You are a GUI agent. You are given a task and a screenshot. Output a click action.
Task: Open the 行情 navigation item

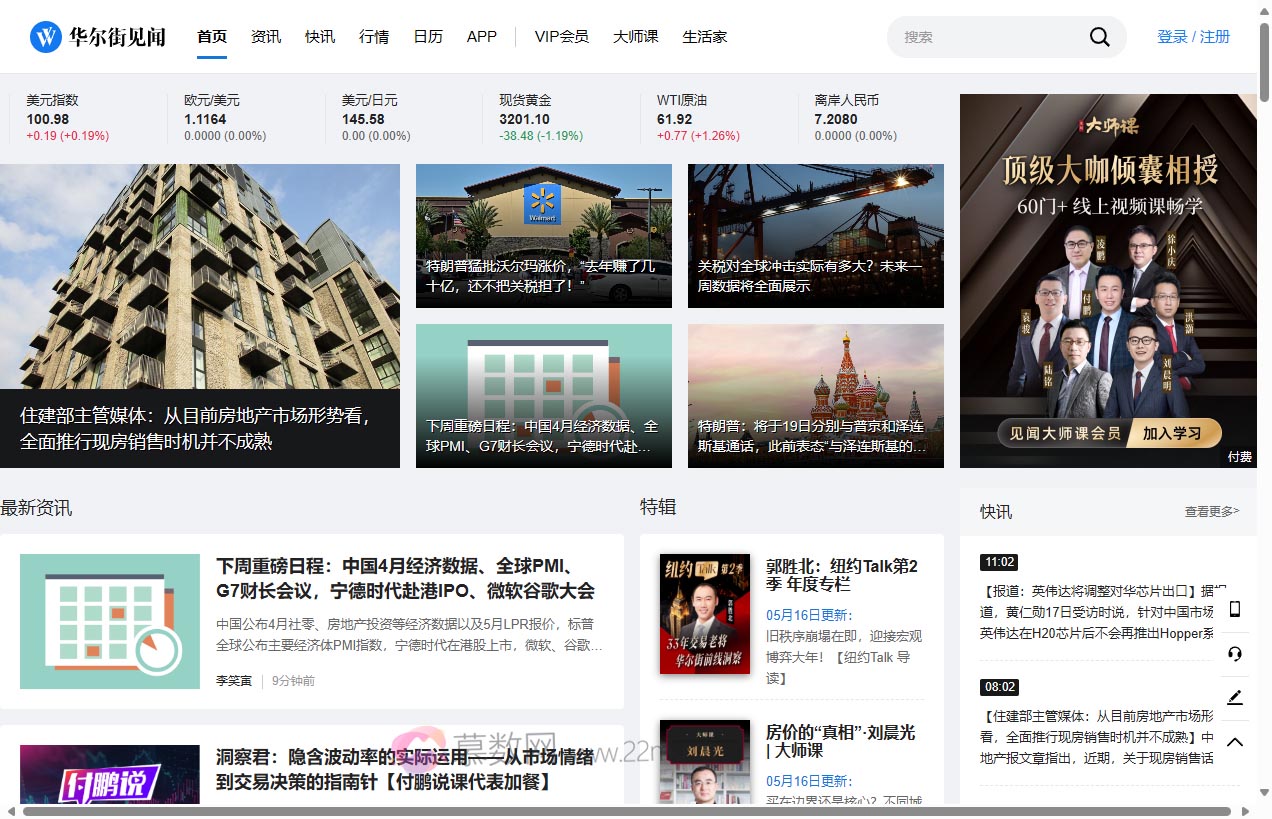[374, 36]
